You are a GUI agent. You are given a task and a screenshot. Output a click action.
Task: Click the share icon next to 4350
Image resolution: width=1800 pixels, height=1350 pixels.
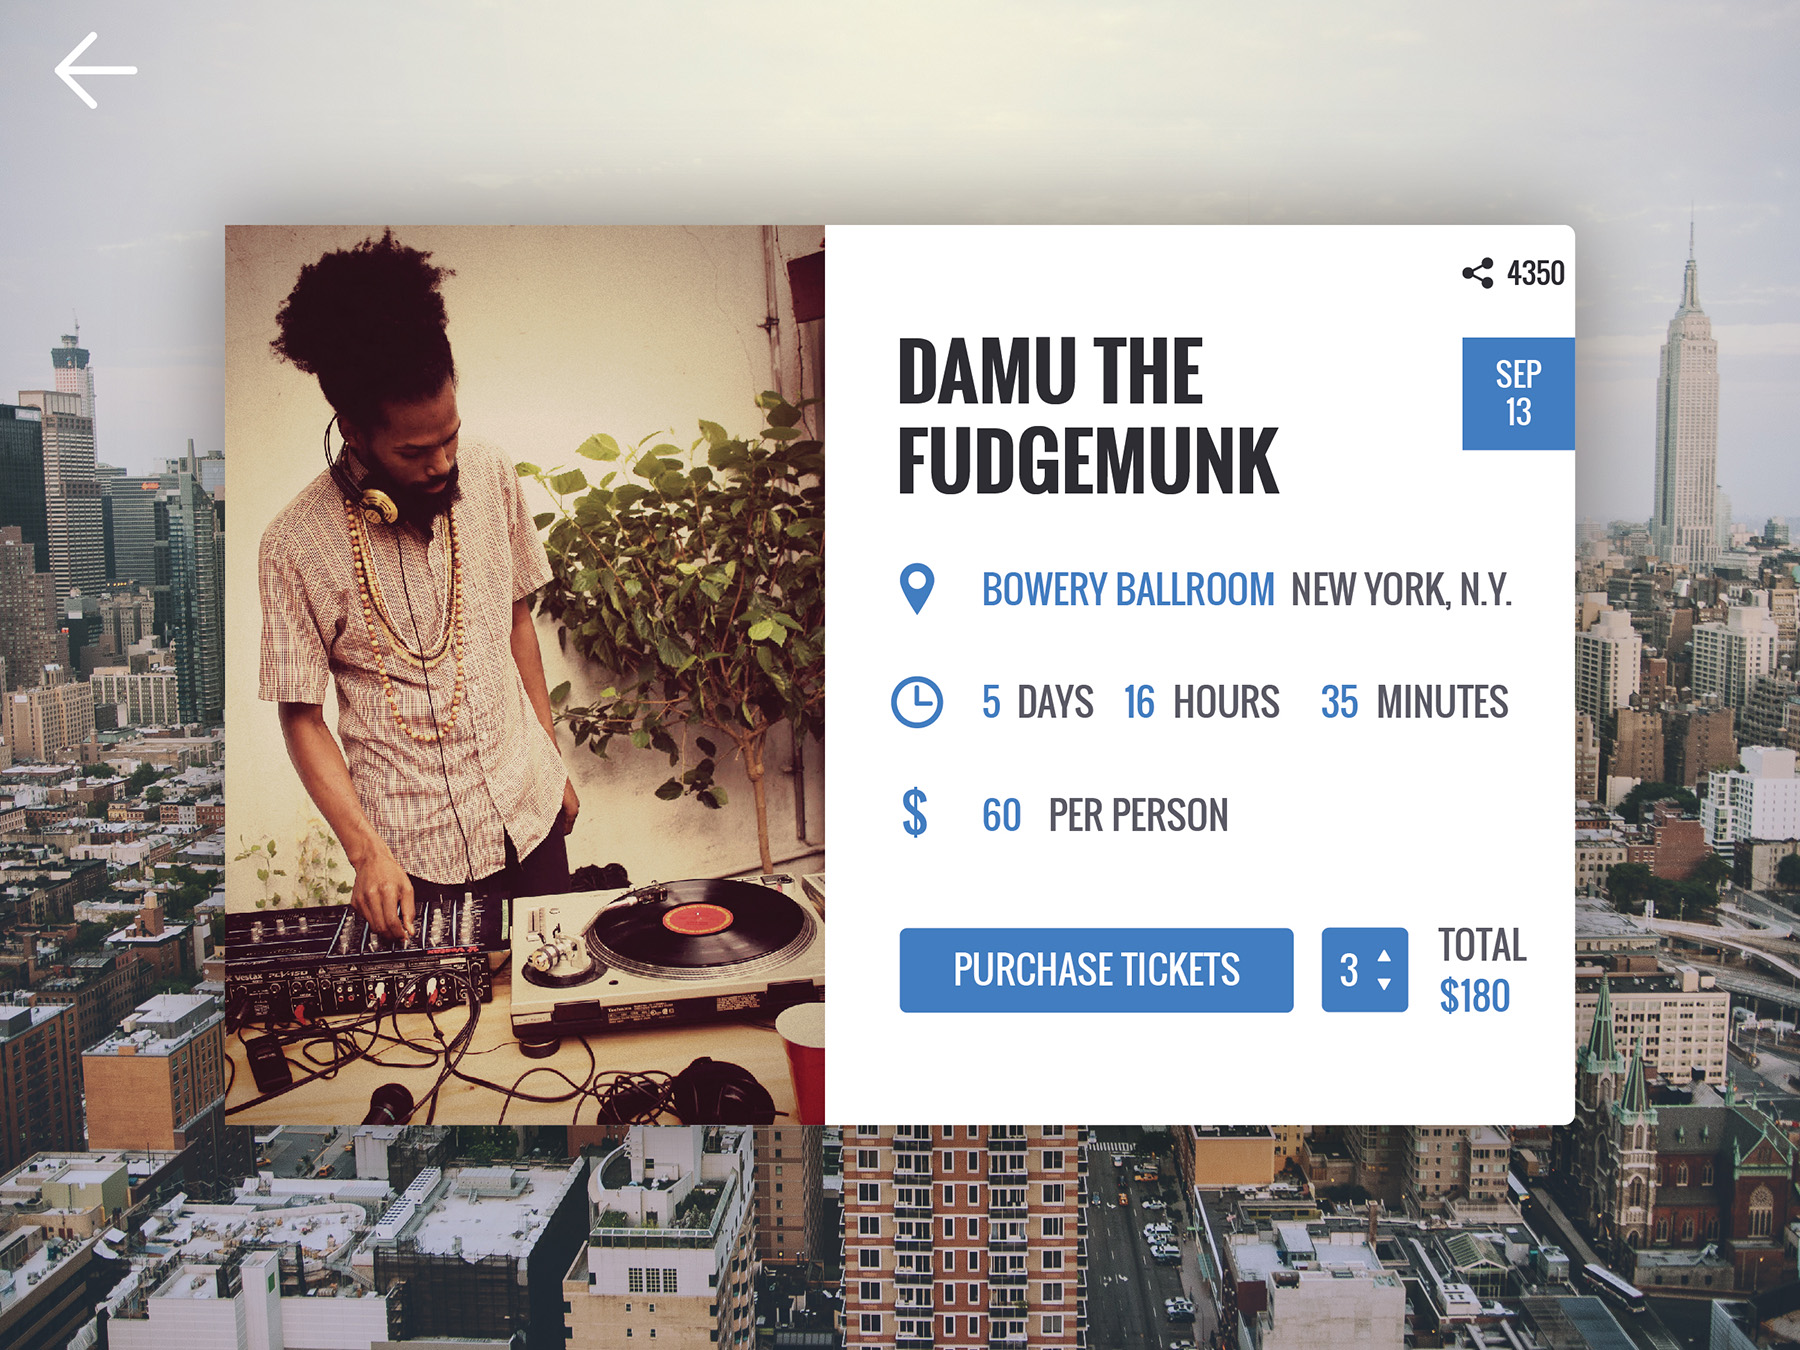pos(1478,273)
